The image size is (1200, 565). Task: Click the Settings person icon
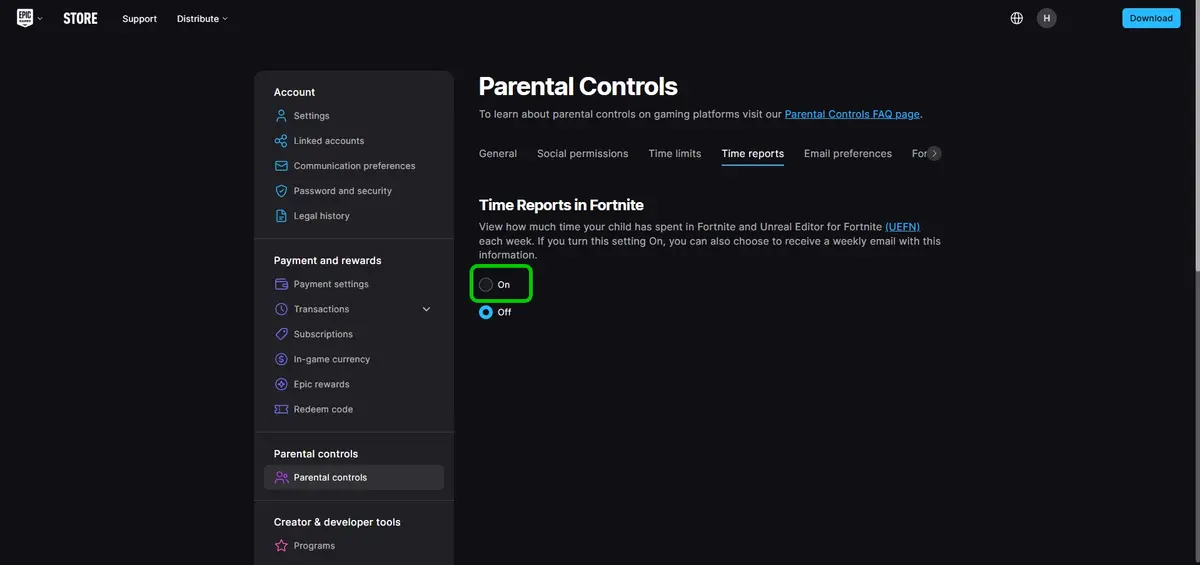[x=281, y=116]
